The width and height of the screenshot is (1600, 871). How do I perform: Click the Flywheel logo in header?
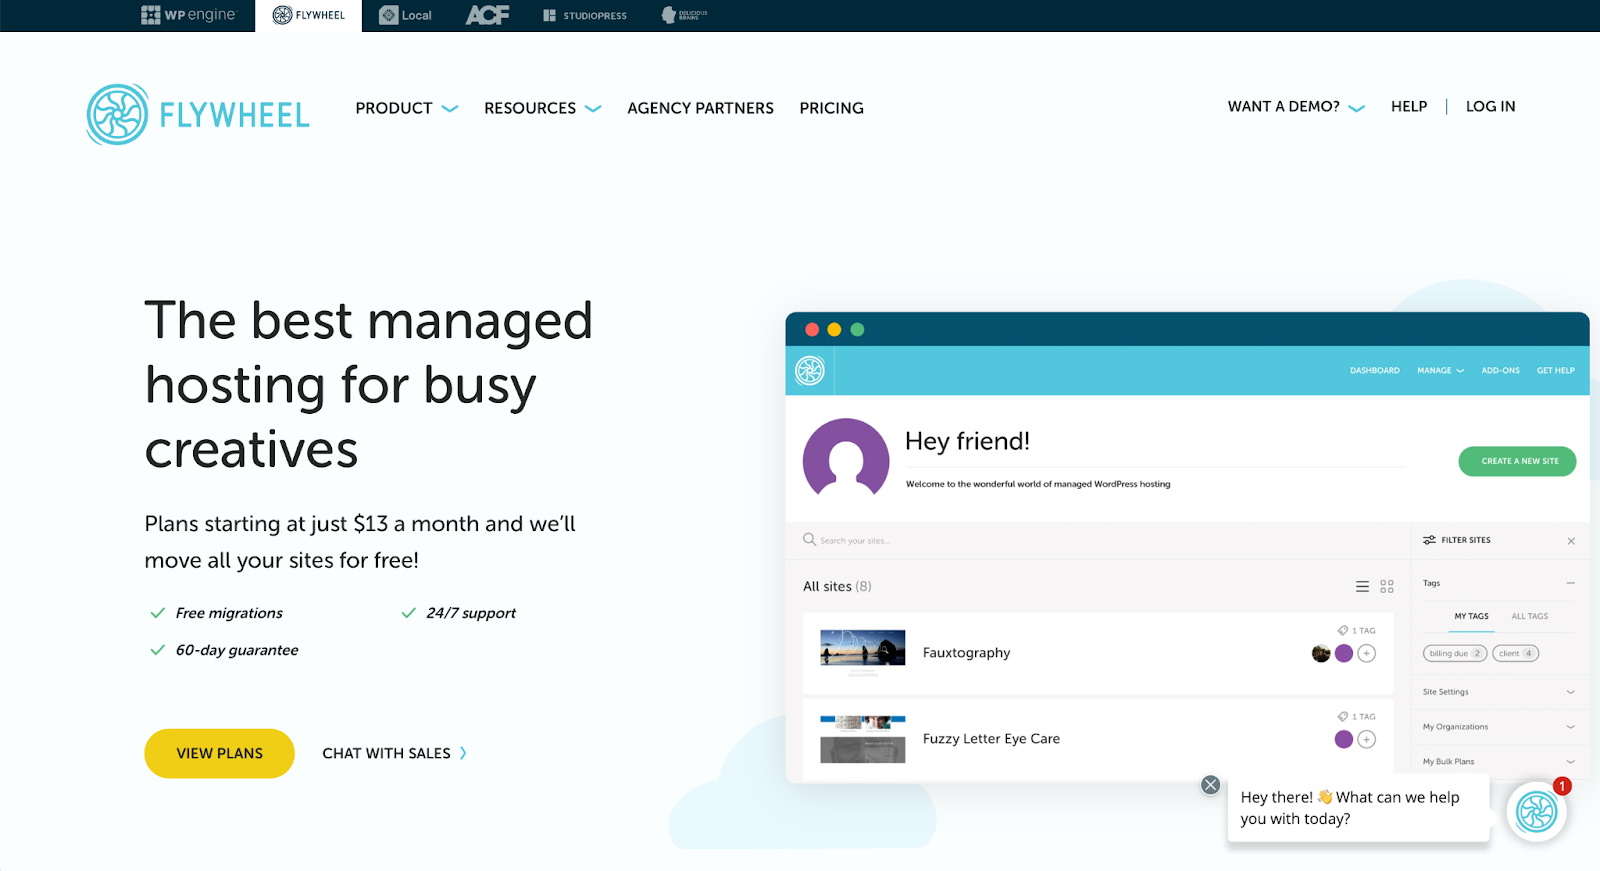(198, 114)
